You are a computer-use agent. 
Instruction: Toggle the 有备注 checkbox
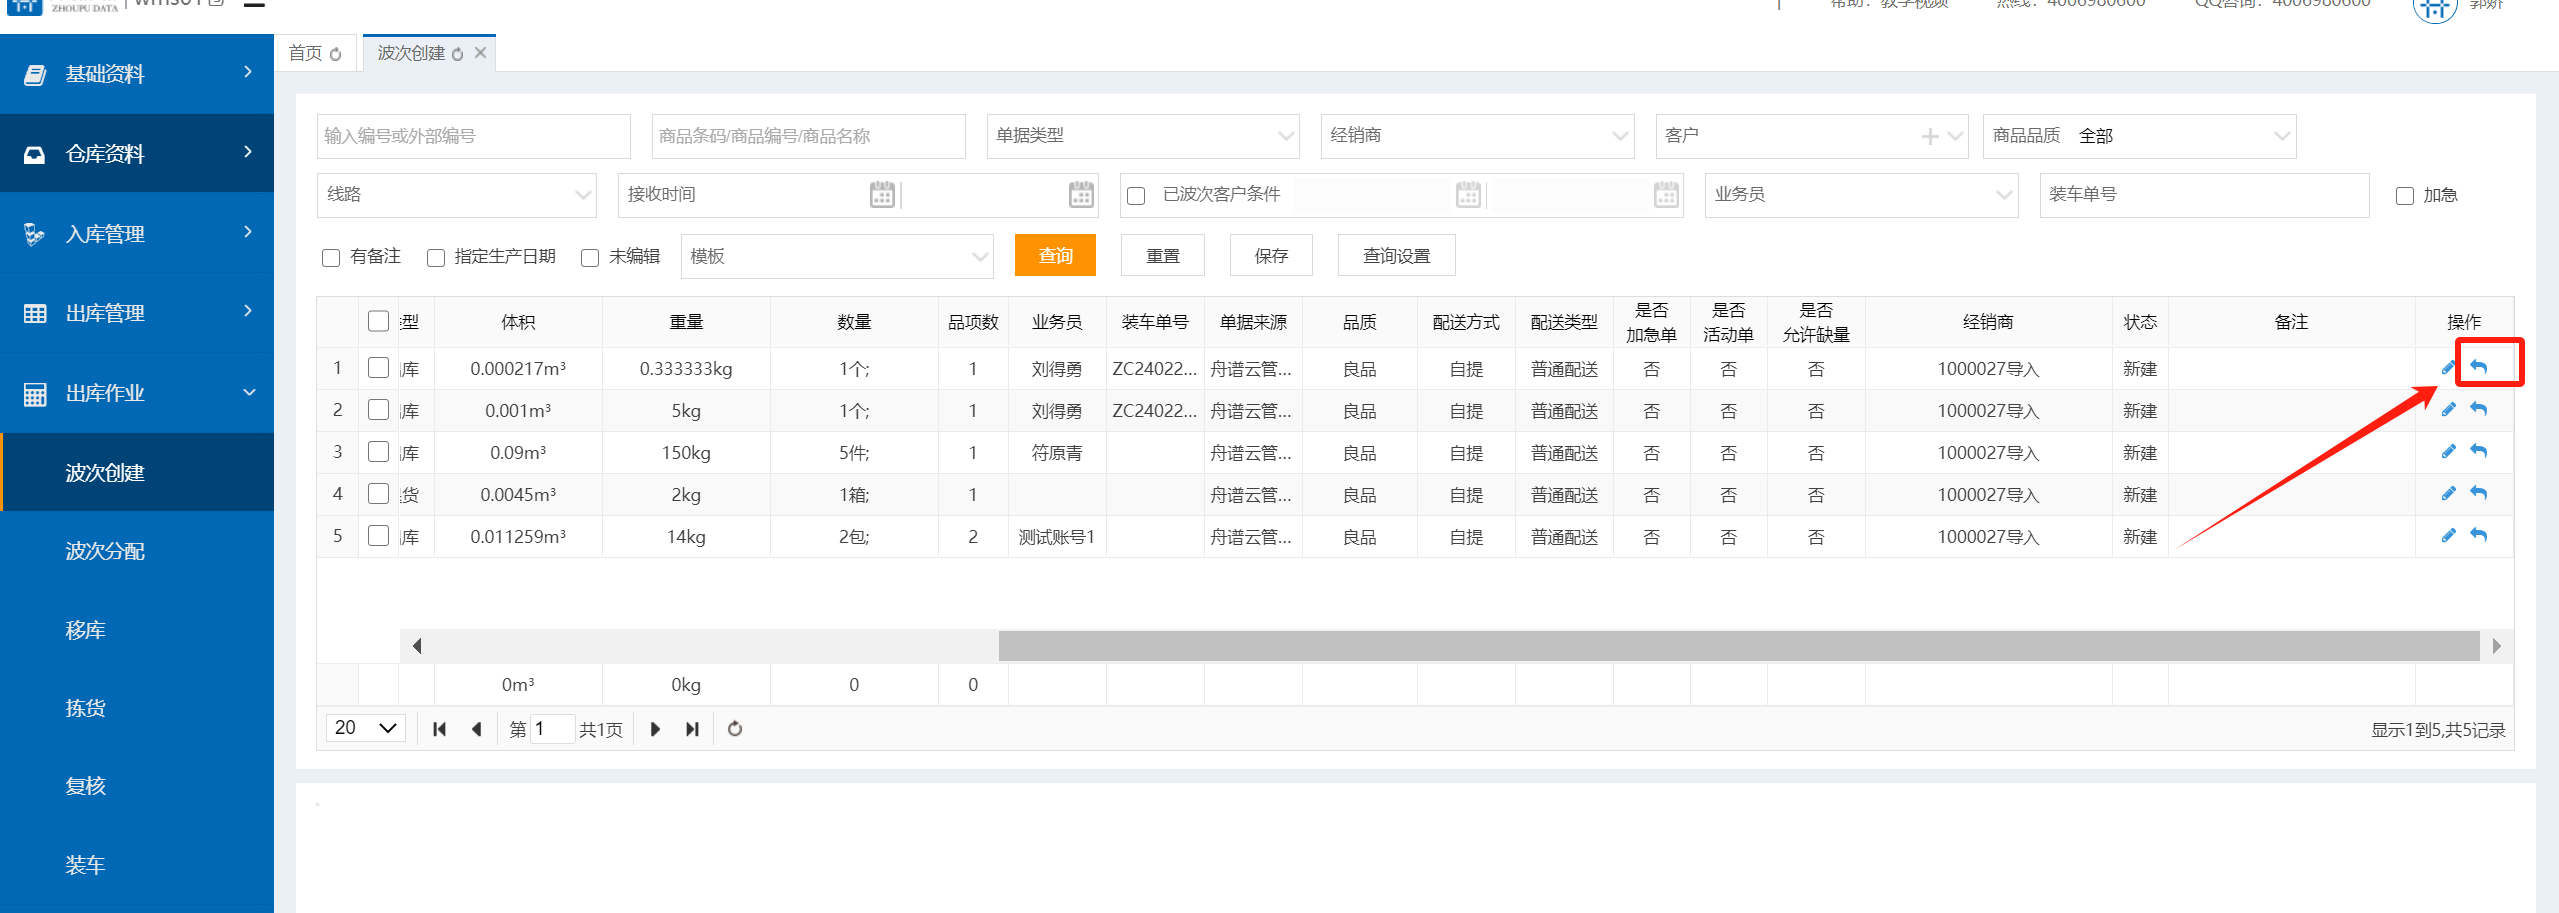pyautogui.click(x=331, y=258)
